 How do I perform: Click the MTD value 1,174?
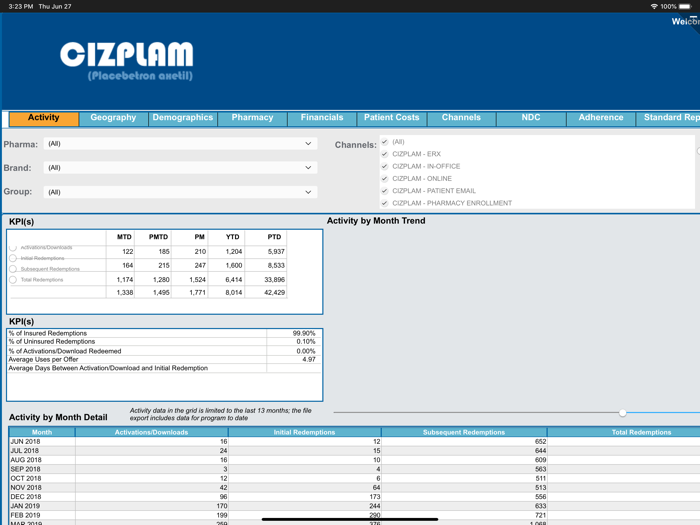point(125,279)
